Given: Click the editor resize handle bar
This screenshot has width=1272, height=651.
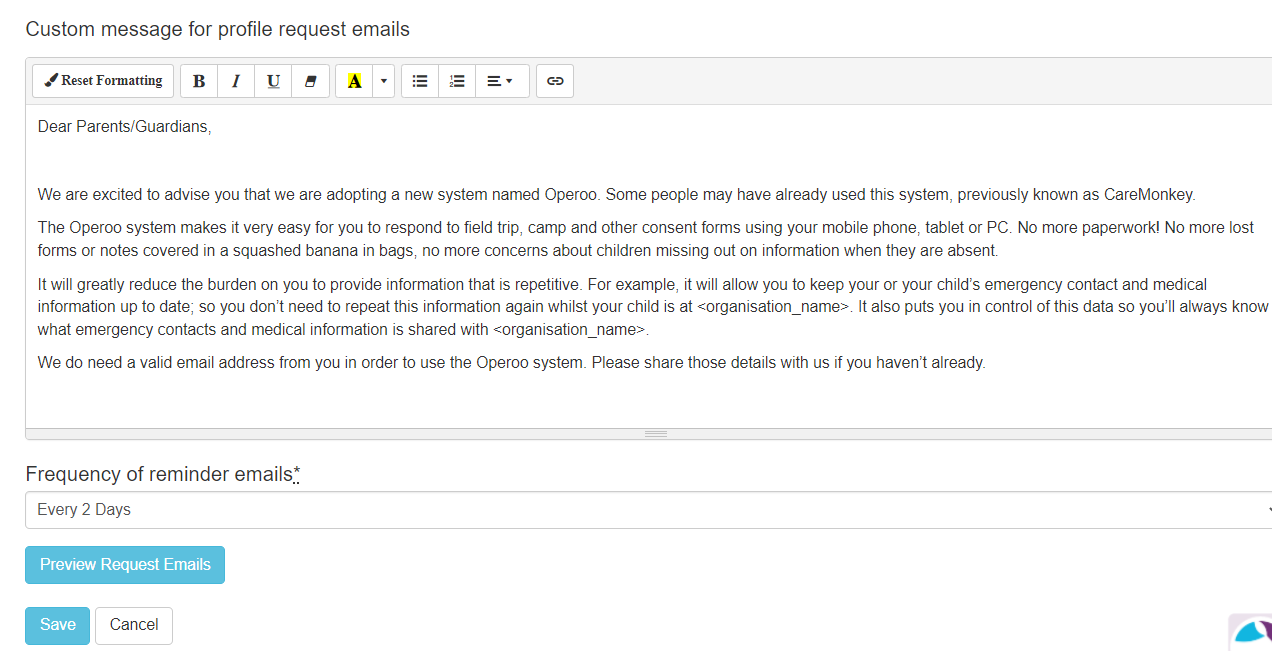Looking at the screenshot, I should 655,434.
